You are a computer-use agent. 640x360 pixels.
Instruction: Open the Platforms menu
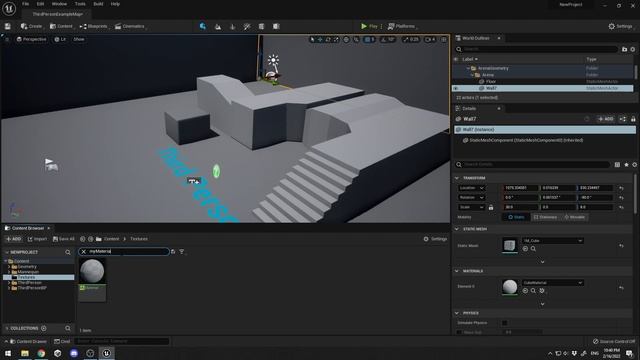point(402,26)
